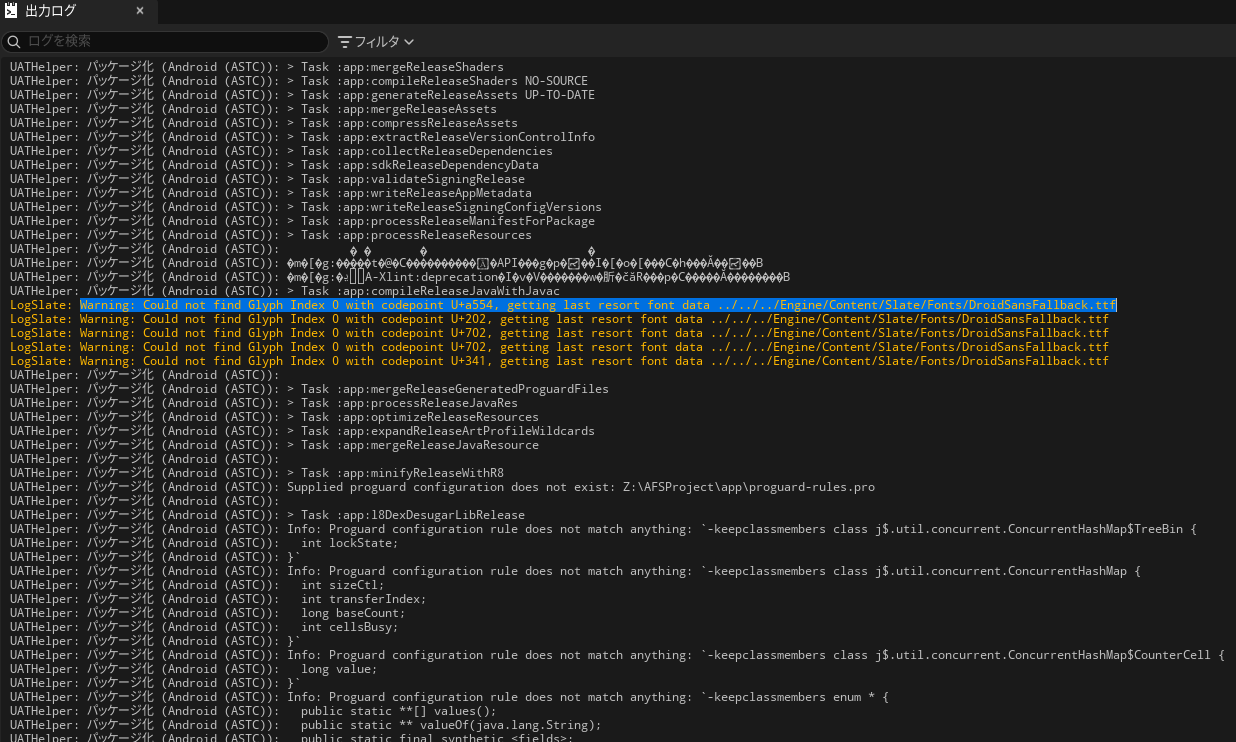Image resolution: width=1236 pixels, height=742 pixels.
Task: Click the expandReleaseArtProfileWildcards log line
Action: [302, 431]
